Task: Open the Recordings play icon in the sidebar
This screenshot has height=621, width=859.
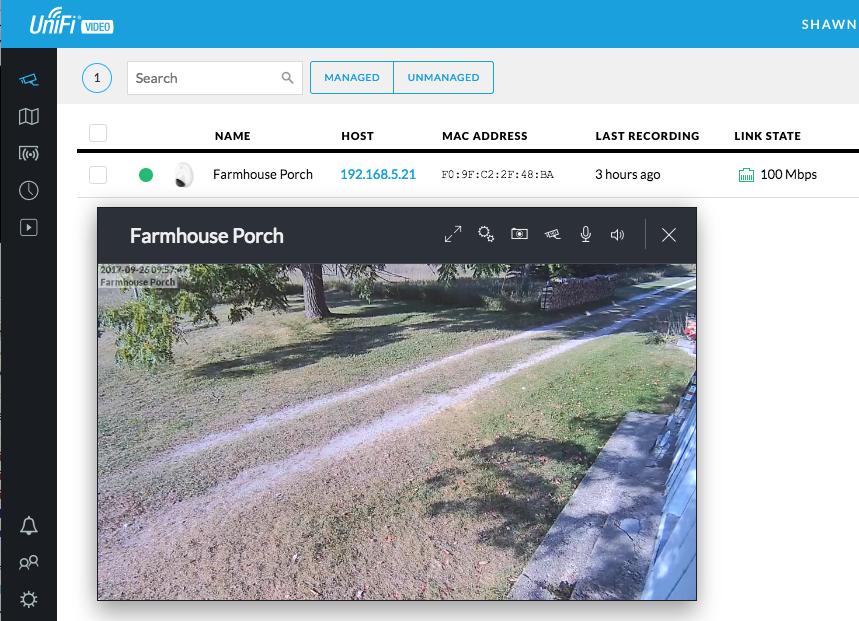Action: point(29,227)
